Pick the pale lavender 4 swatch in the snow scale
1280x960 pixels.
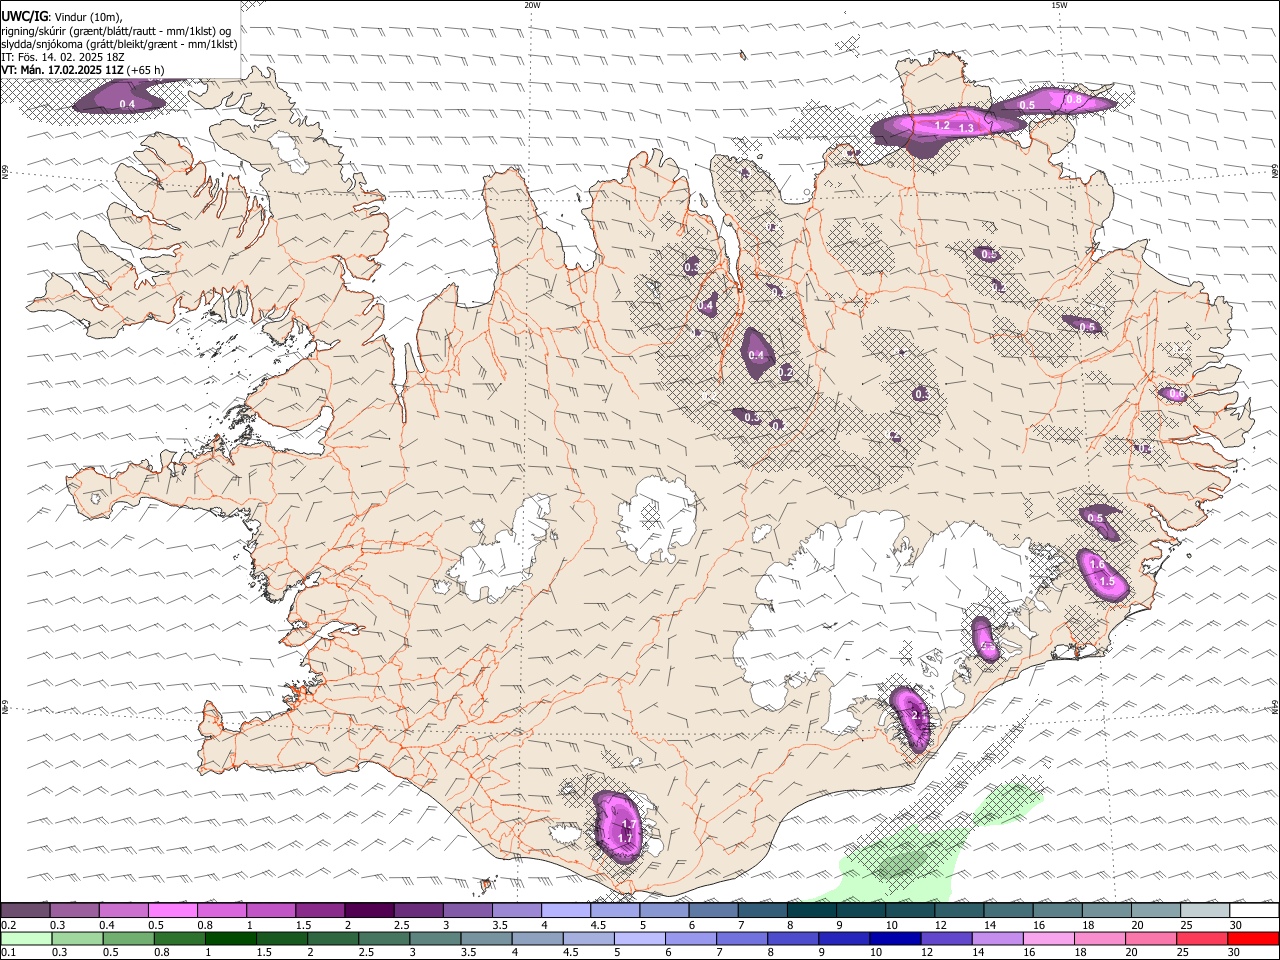(566, 910)
